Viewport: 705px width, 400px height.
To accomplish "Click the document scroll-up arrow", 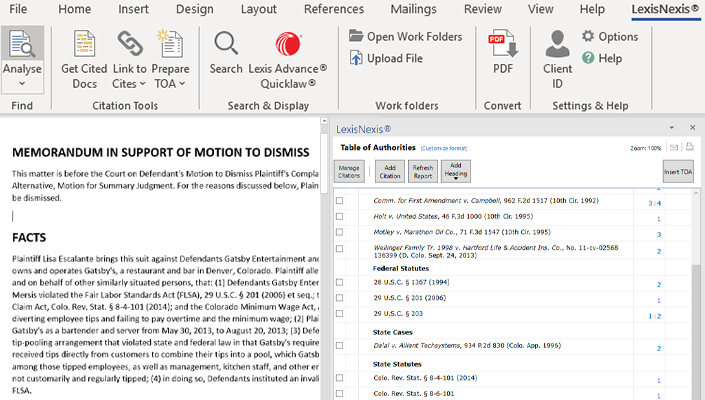I will point(324,121).
